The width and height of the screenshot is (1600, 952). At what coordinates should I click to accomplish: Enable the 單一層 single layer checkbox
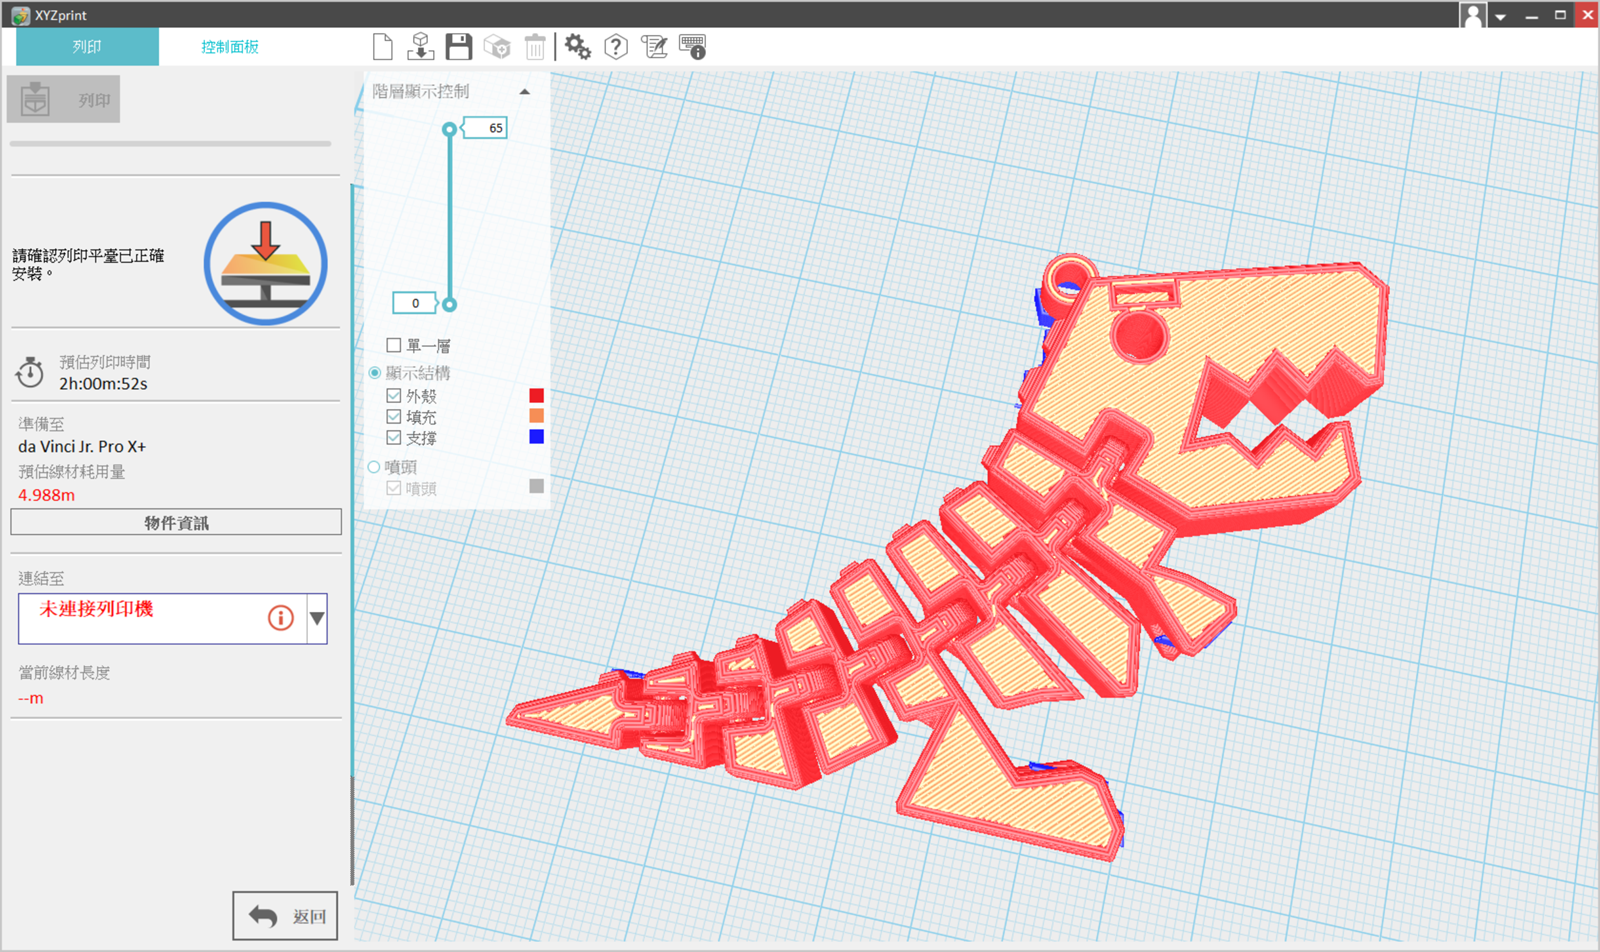click(394, 346)
